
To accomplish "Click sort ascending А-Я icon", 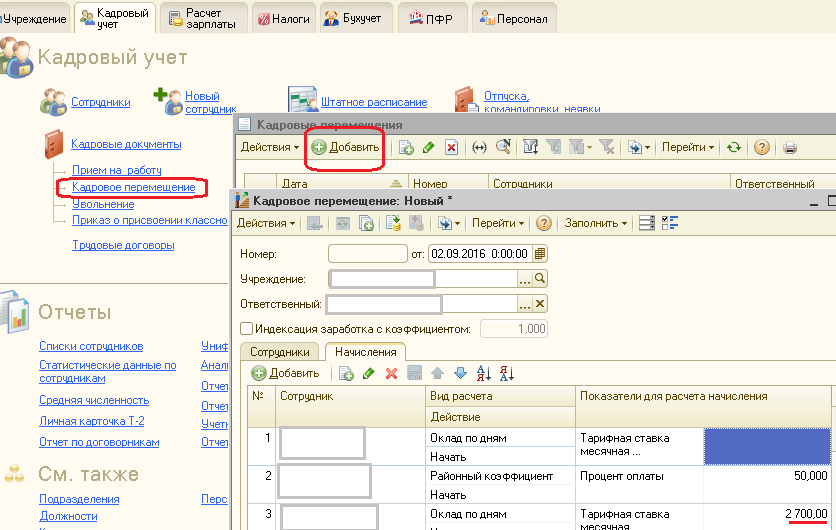I will 484,373.
